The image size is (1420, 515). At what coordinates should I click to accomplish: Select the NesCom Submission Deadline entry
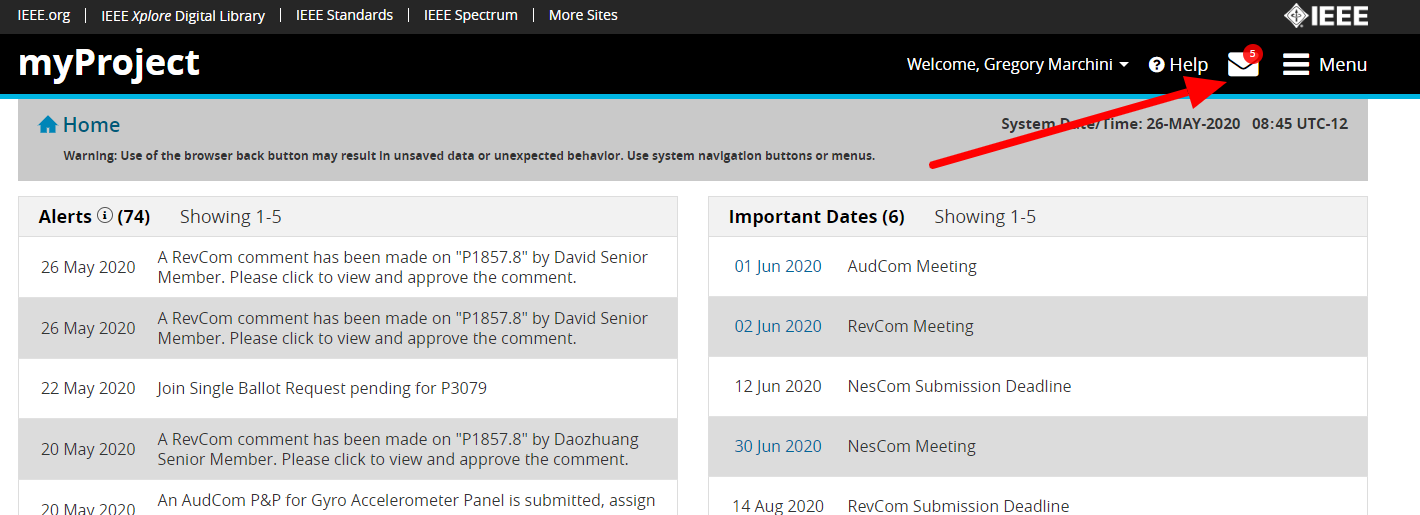(959, 386)
